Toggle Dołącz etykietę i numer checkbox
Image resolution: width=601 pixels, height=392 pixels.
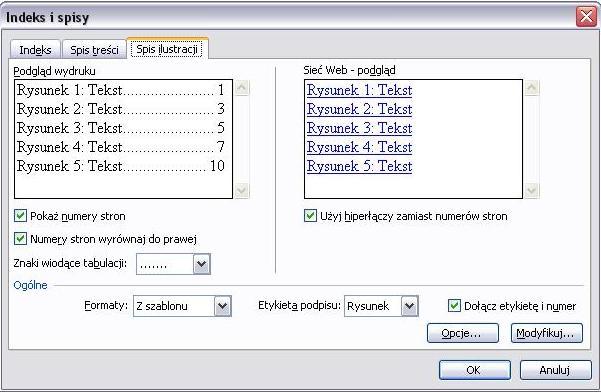454,306
